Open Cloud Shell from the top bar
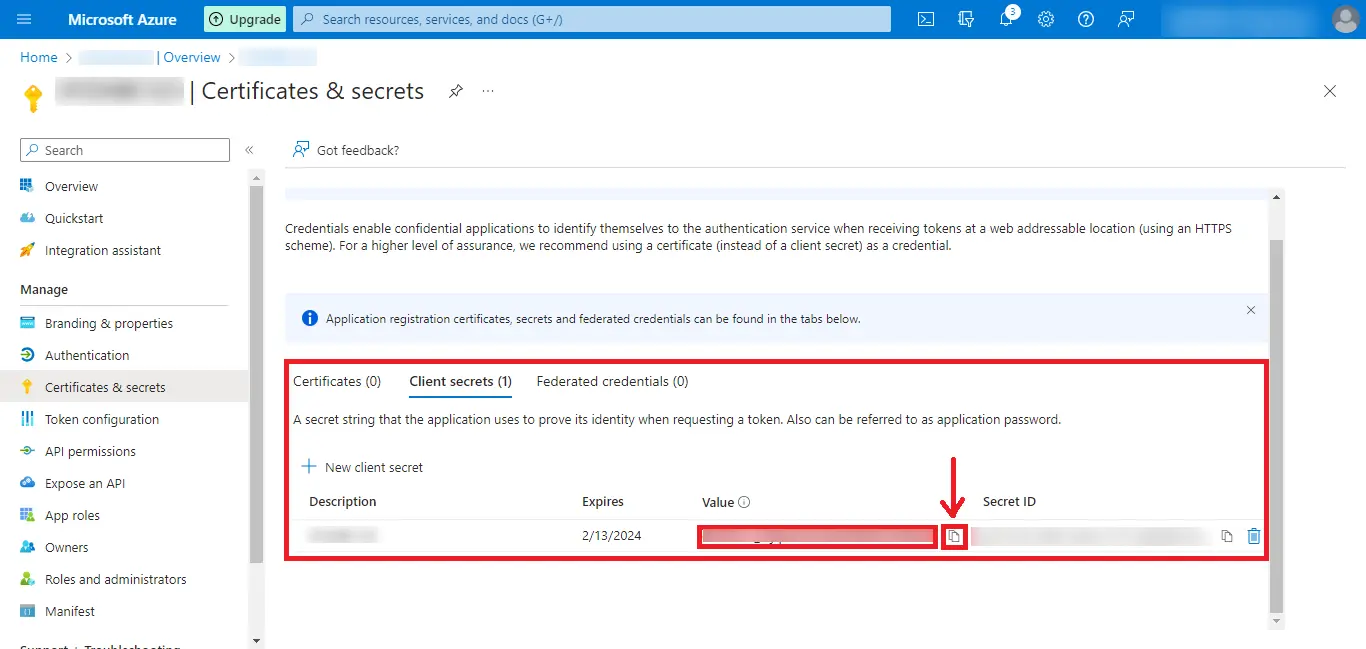Image resolution: width=1366 pixels, height=649 pixels. pos(926,19)
